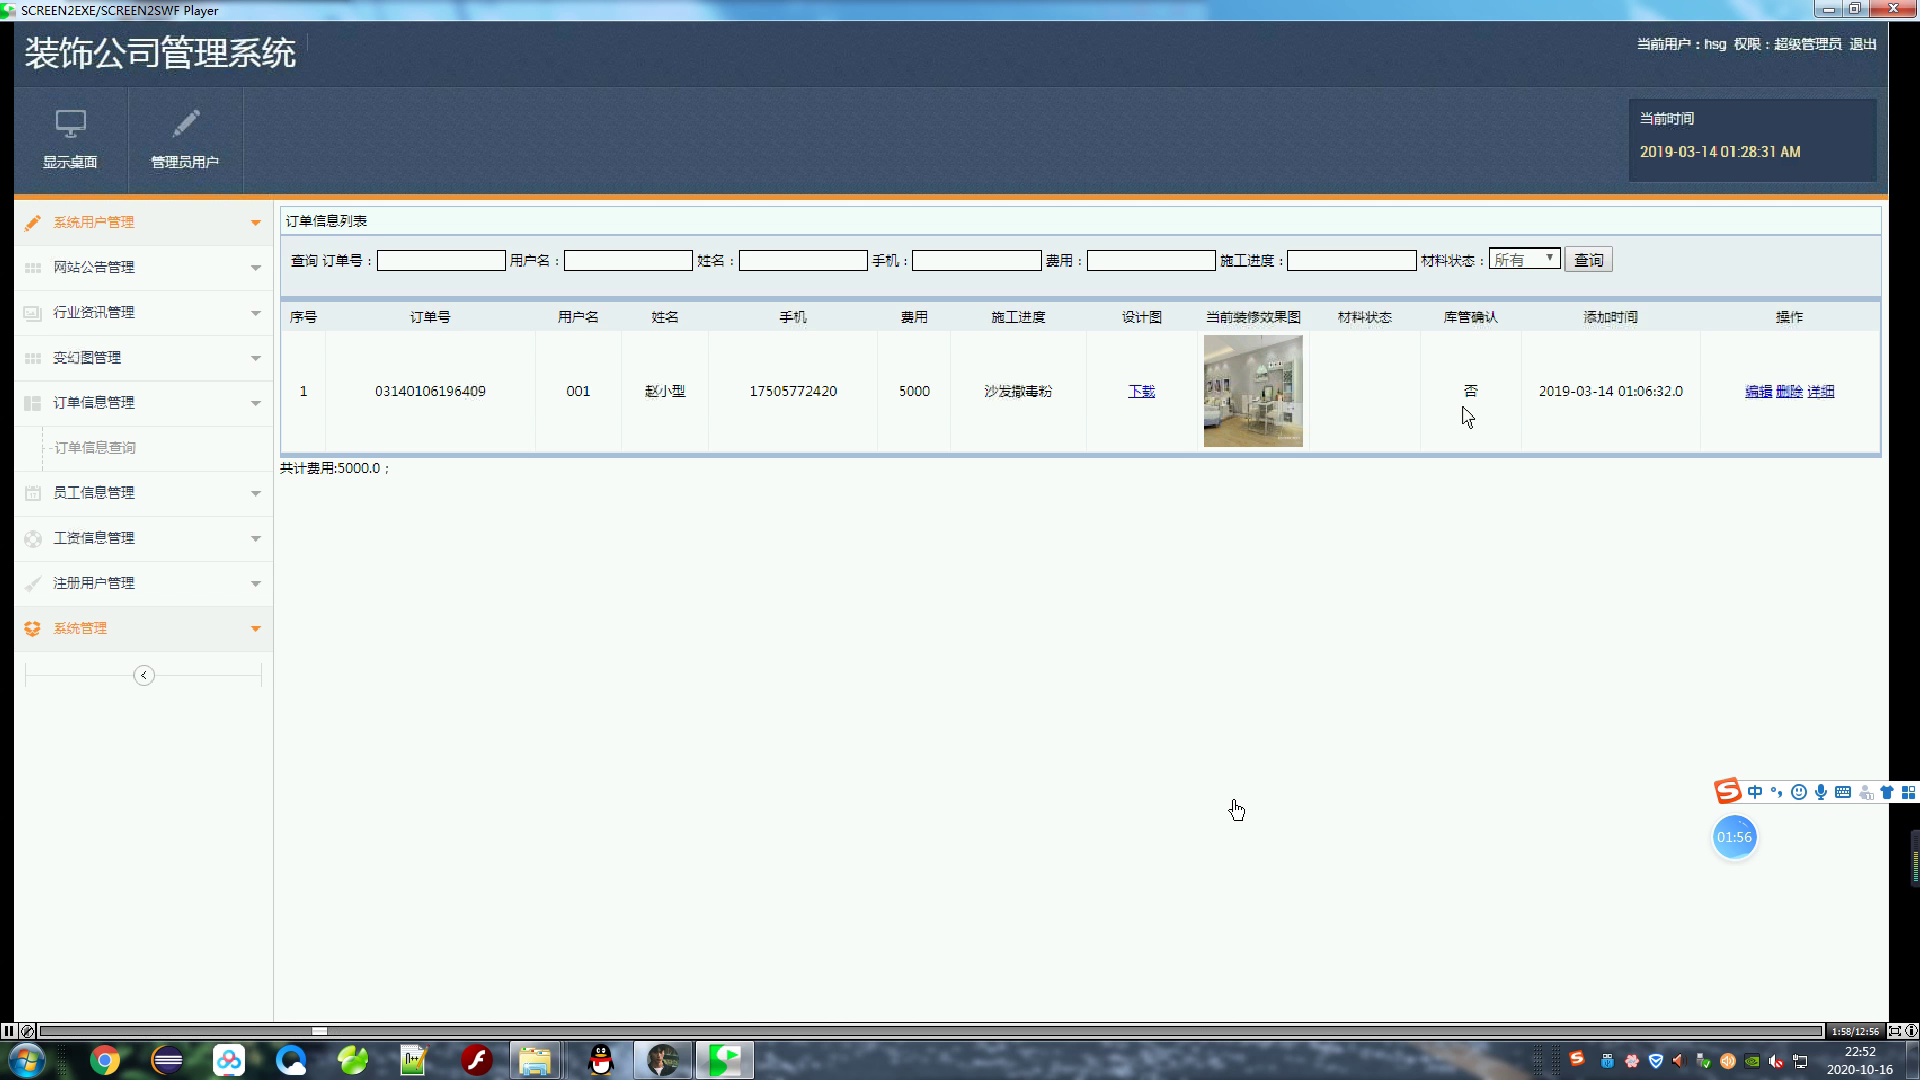This screenshot has height=1080, width=1920.
Task: Click the 下载 design drawing link
Action: click(x=1141, y=391)
